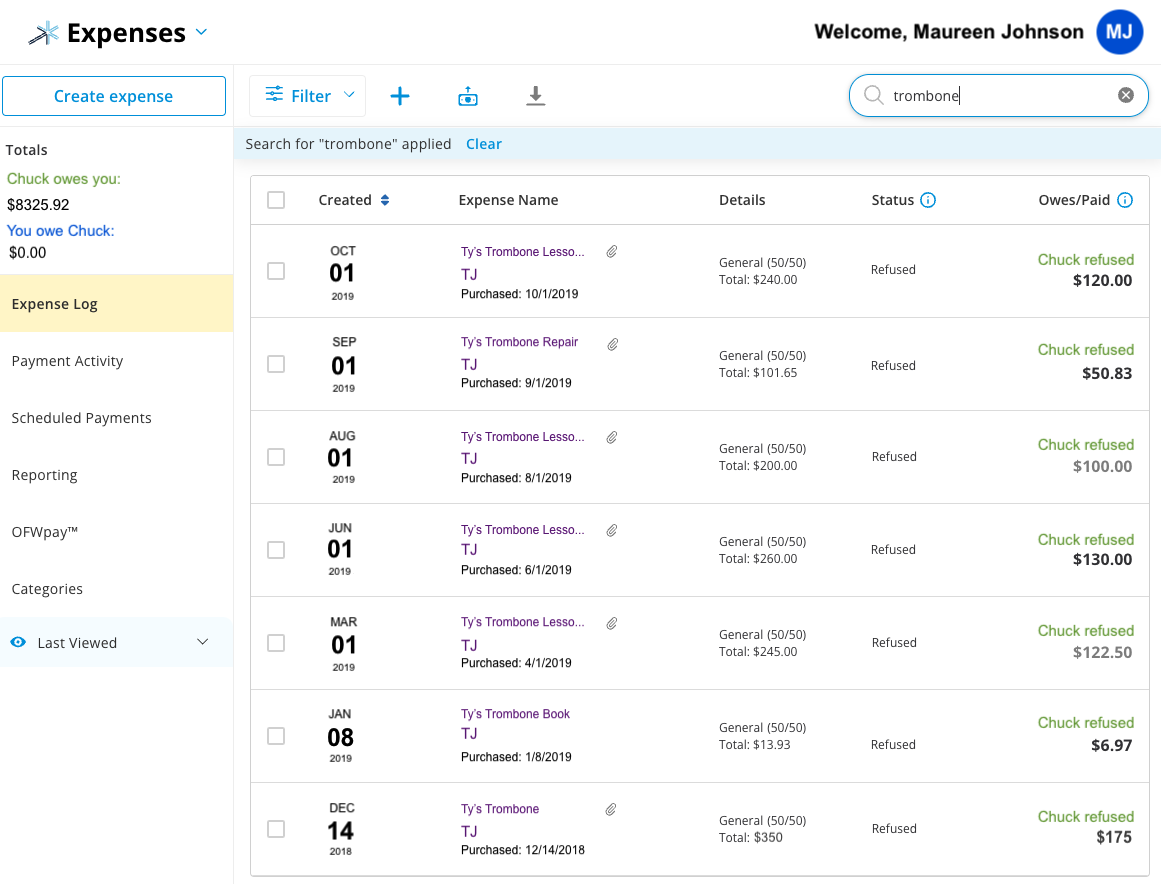Viewport: 1161px width, 884px height.
Task: Click TJ under Ty's Trombone Repair
Action: click(469, 364)
